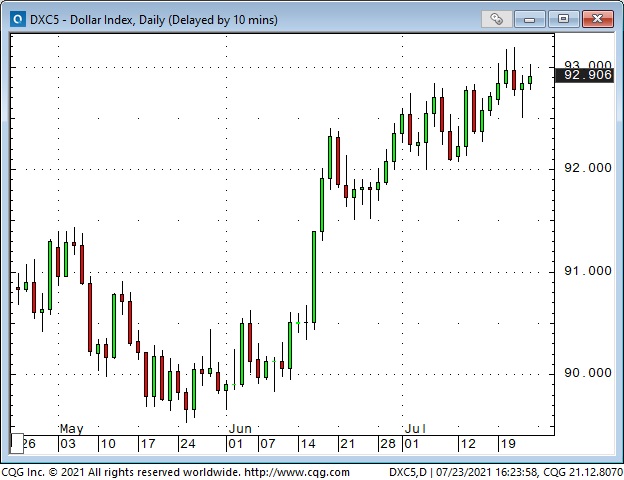
Task: Click the DXC5,D timestamp status text
Action: 505,472
